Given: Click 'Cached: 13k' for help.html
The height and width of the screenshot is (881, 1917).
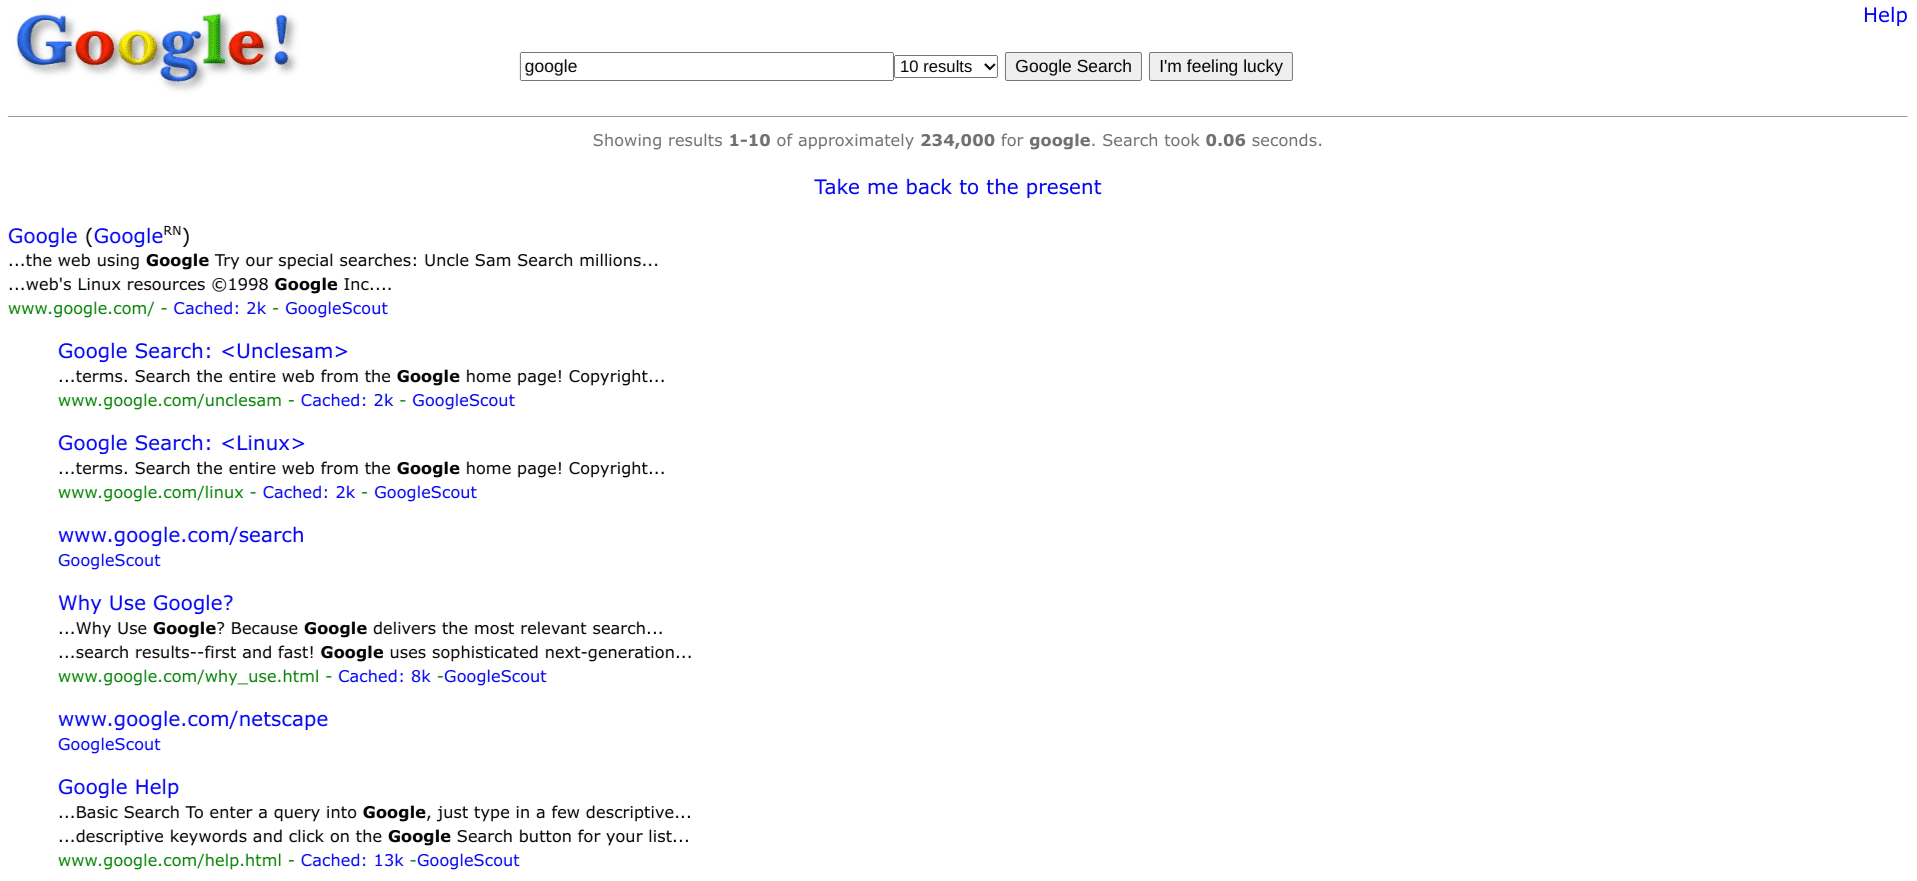Looking at the screenshot, I should click(x=352, y=861).
